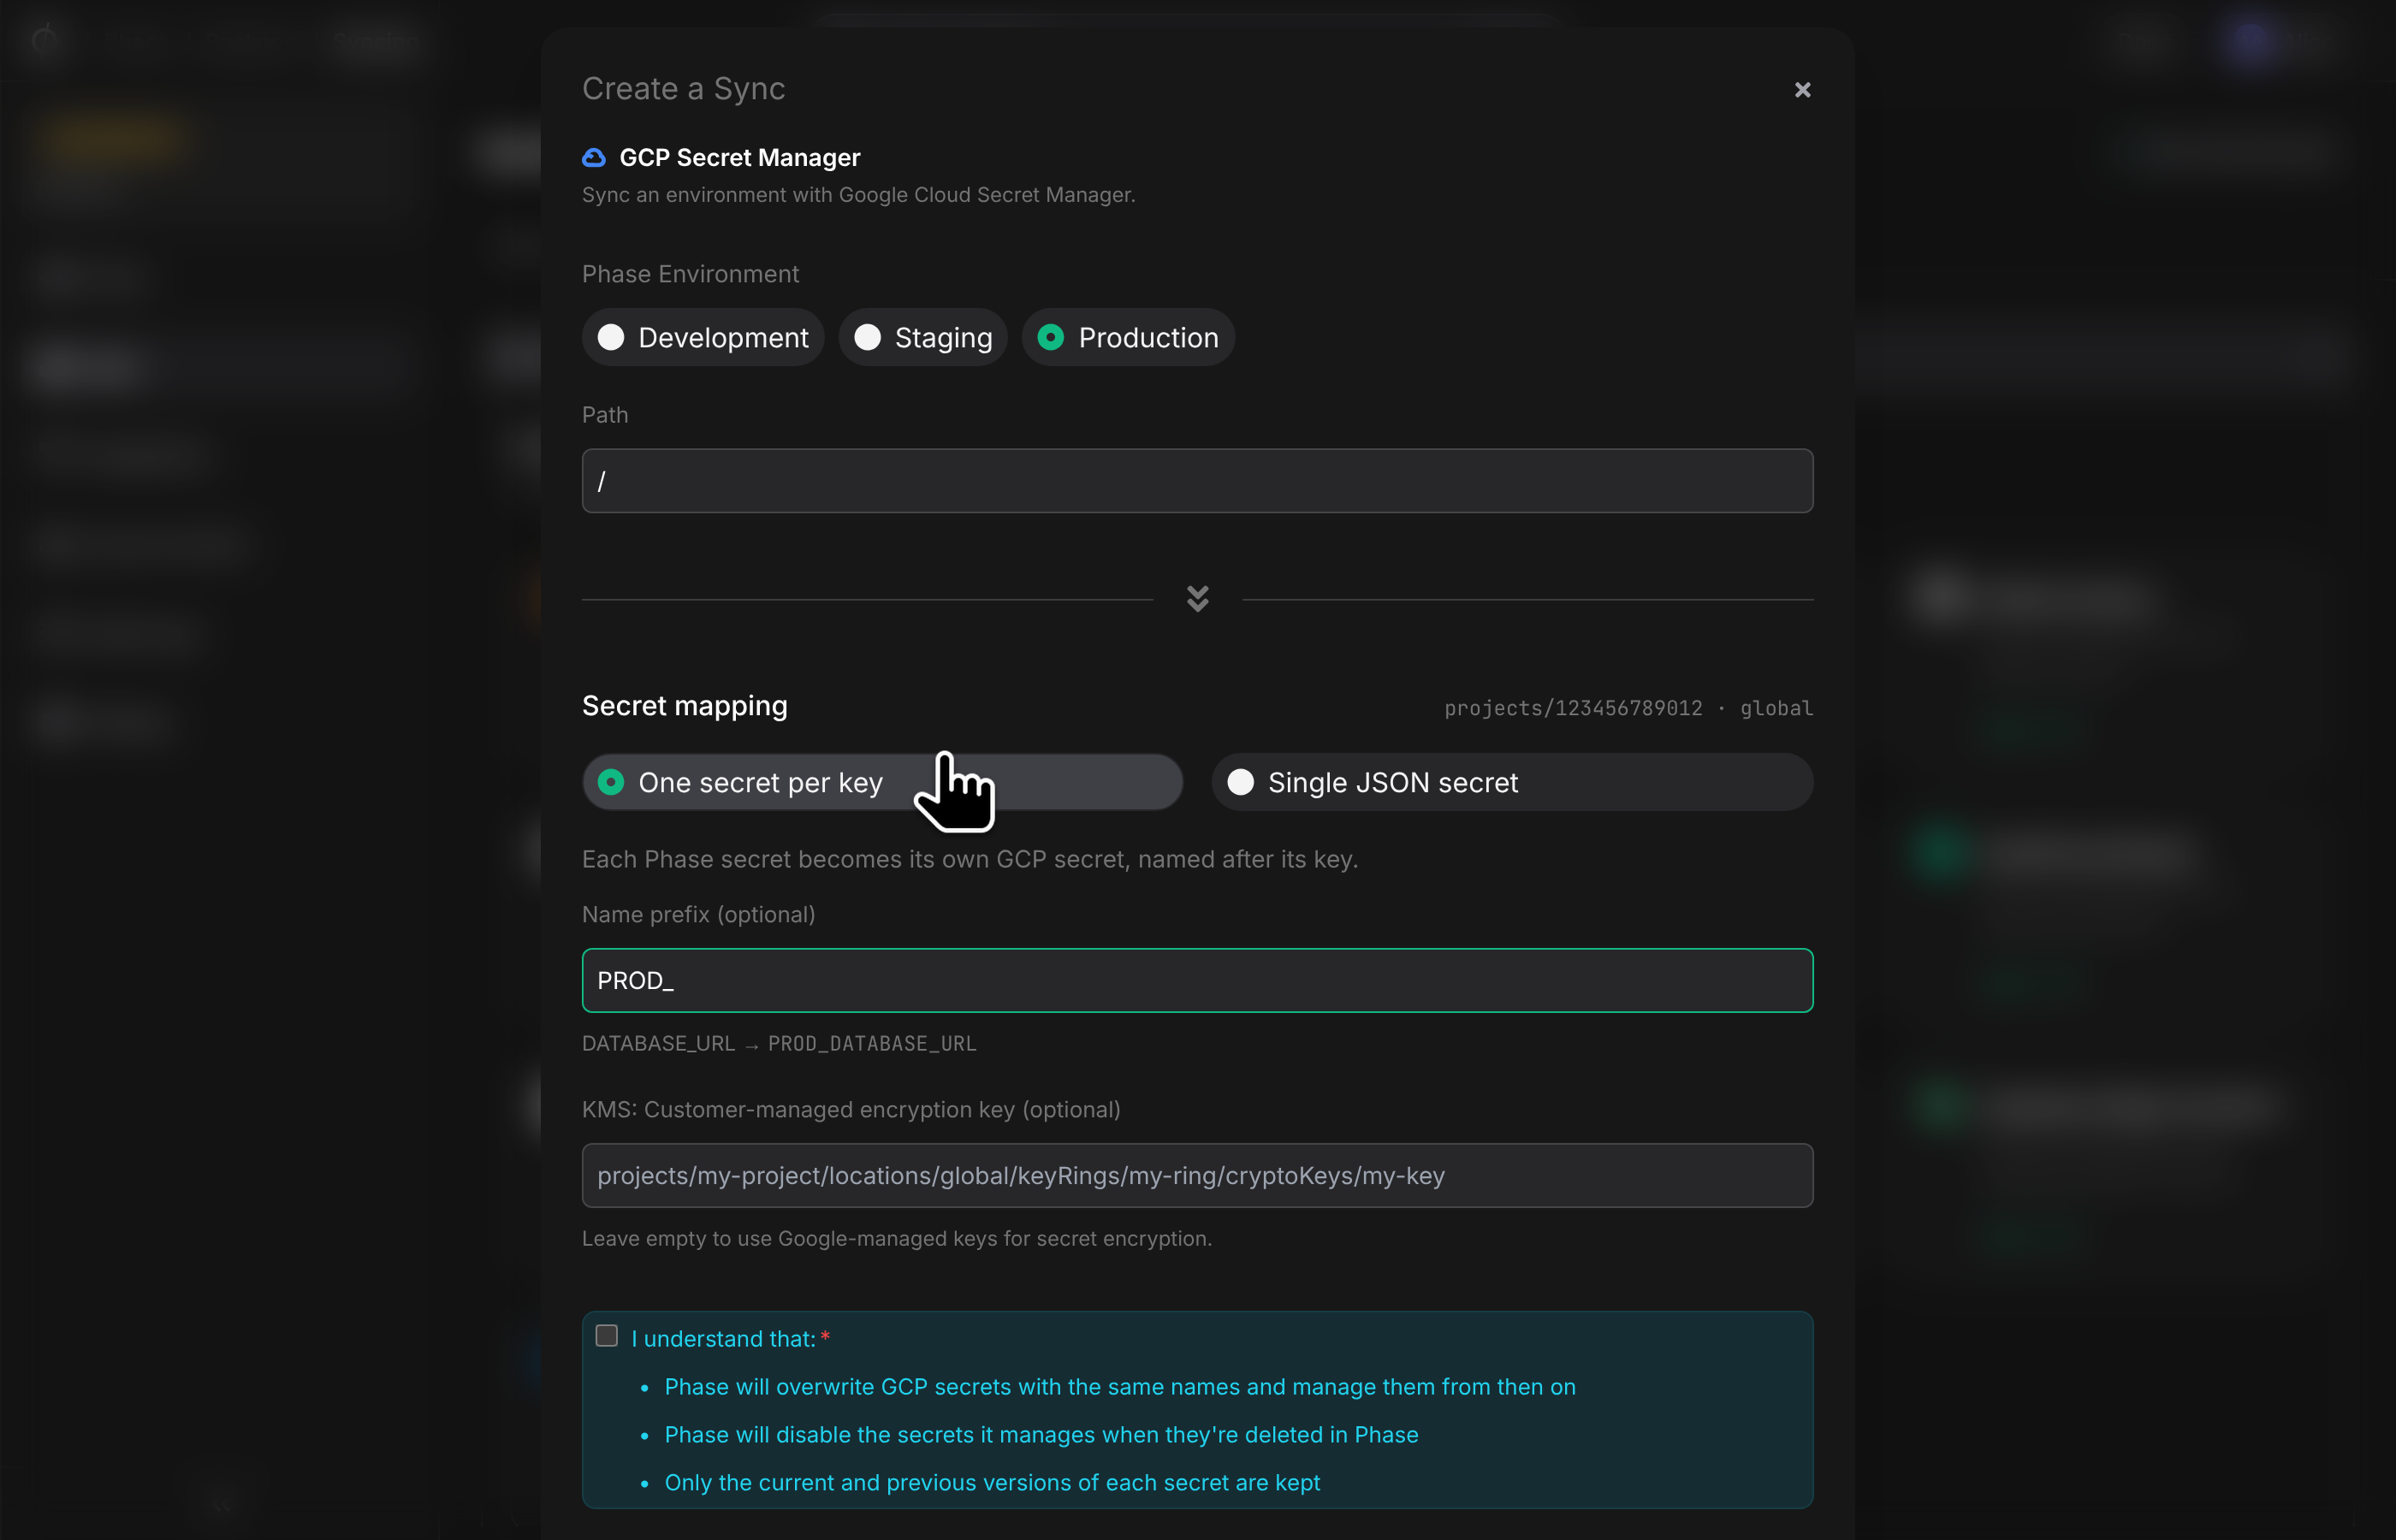Click the Only the current and previous versions bullet
This screenshot has height=1540, width=2396.
point(992,1483)
